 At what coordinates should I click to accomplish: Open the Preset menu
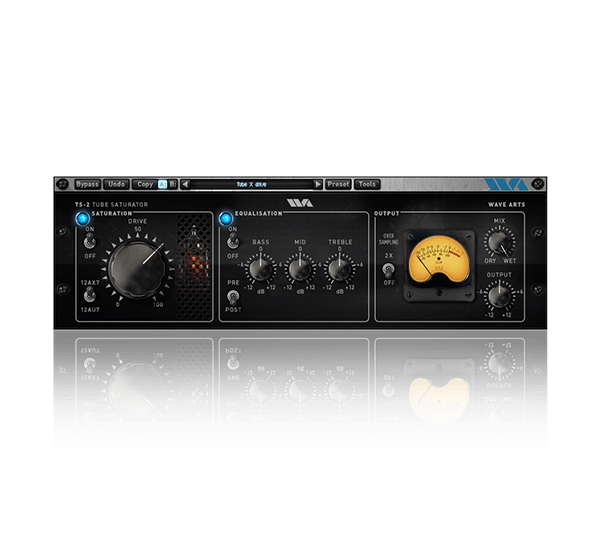coord(338,184)
